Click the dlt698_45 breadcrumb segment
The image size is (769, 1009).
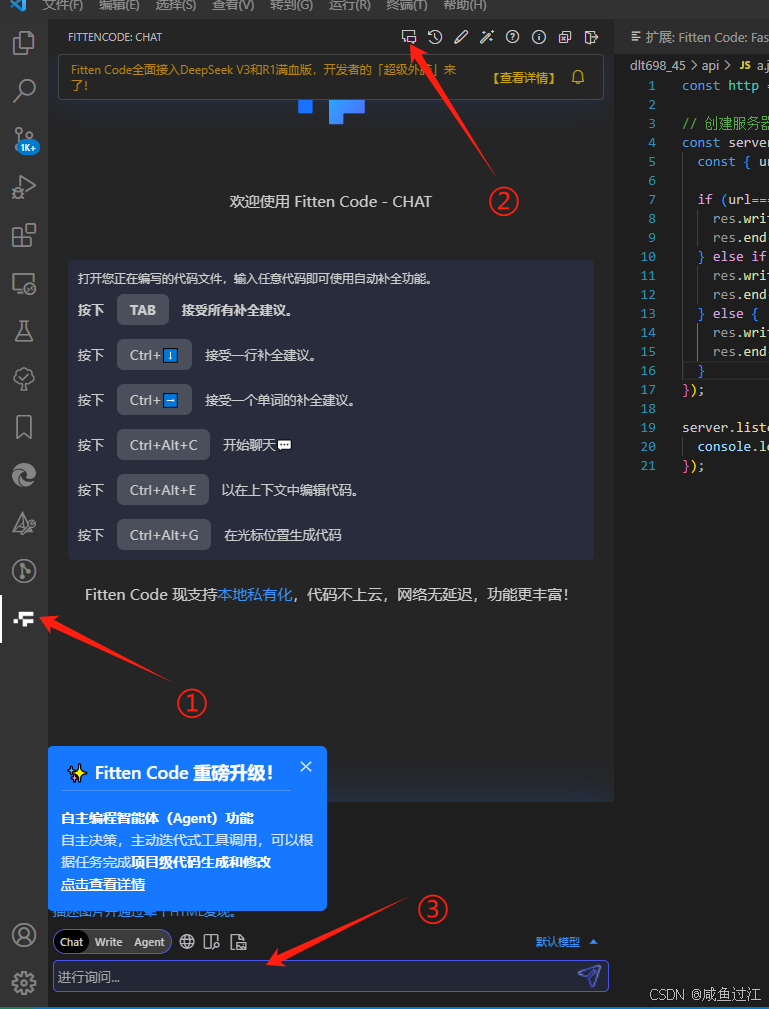click(658, 66)
